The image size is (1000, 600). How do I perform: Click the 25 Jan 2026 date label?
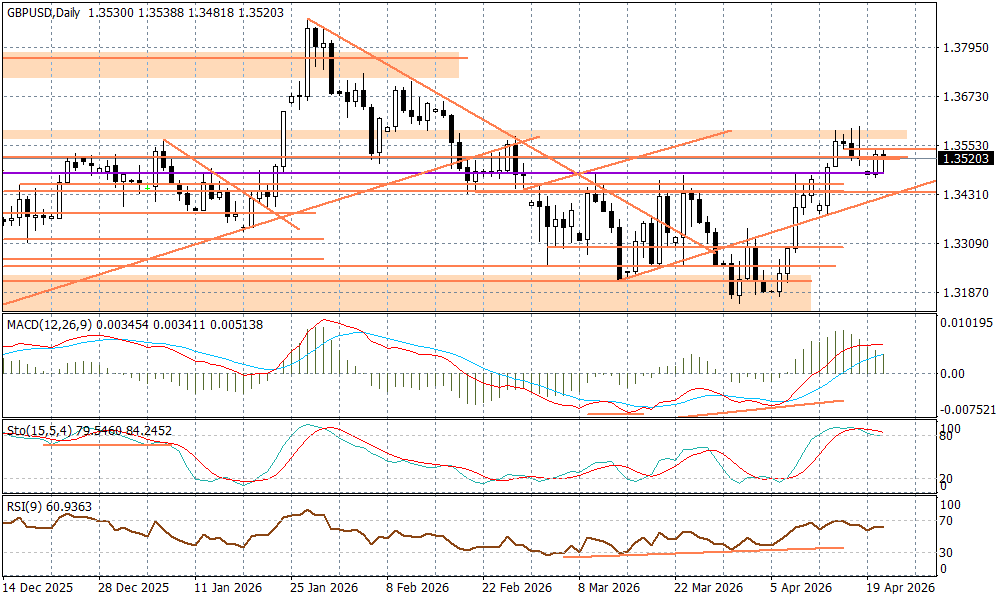click(x=323, y=589)
